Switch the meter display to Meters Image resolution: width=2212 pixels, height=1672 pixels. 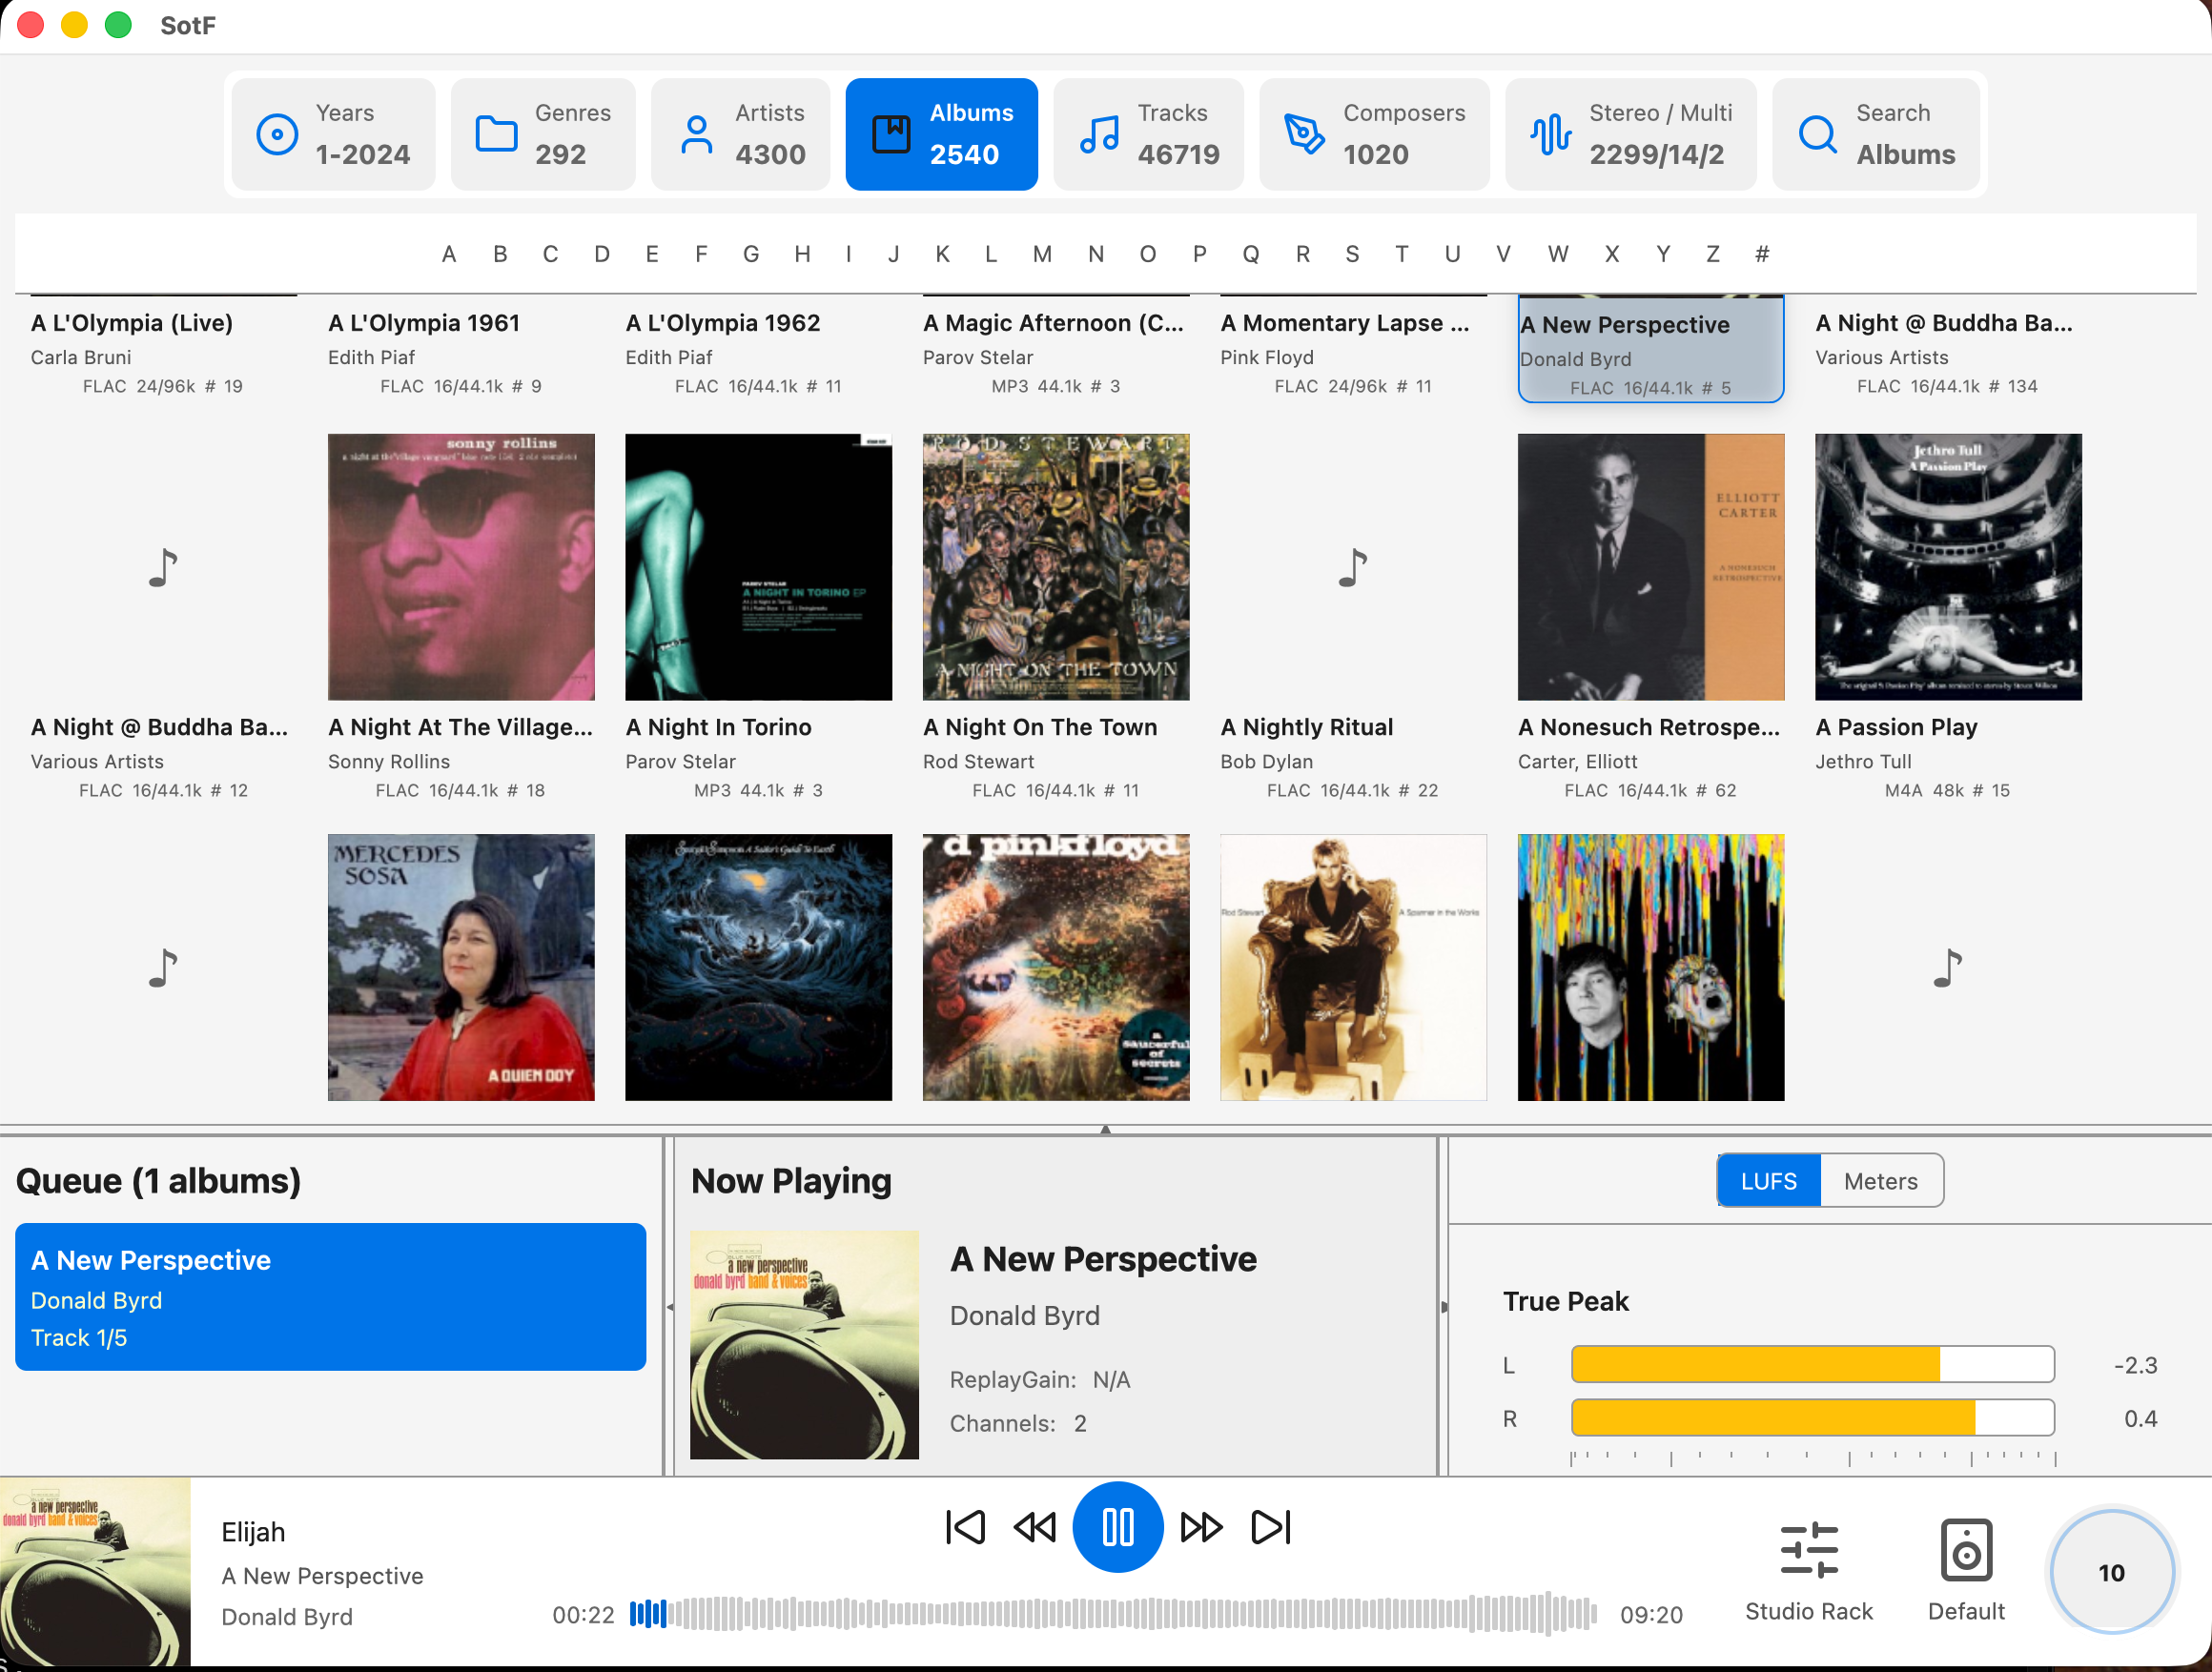point(1880,1180)
